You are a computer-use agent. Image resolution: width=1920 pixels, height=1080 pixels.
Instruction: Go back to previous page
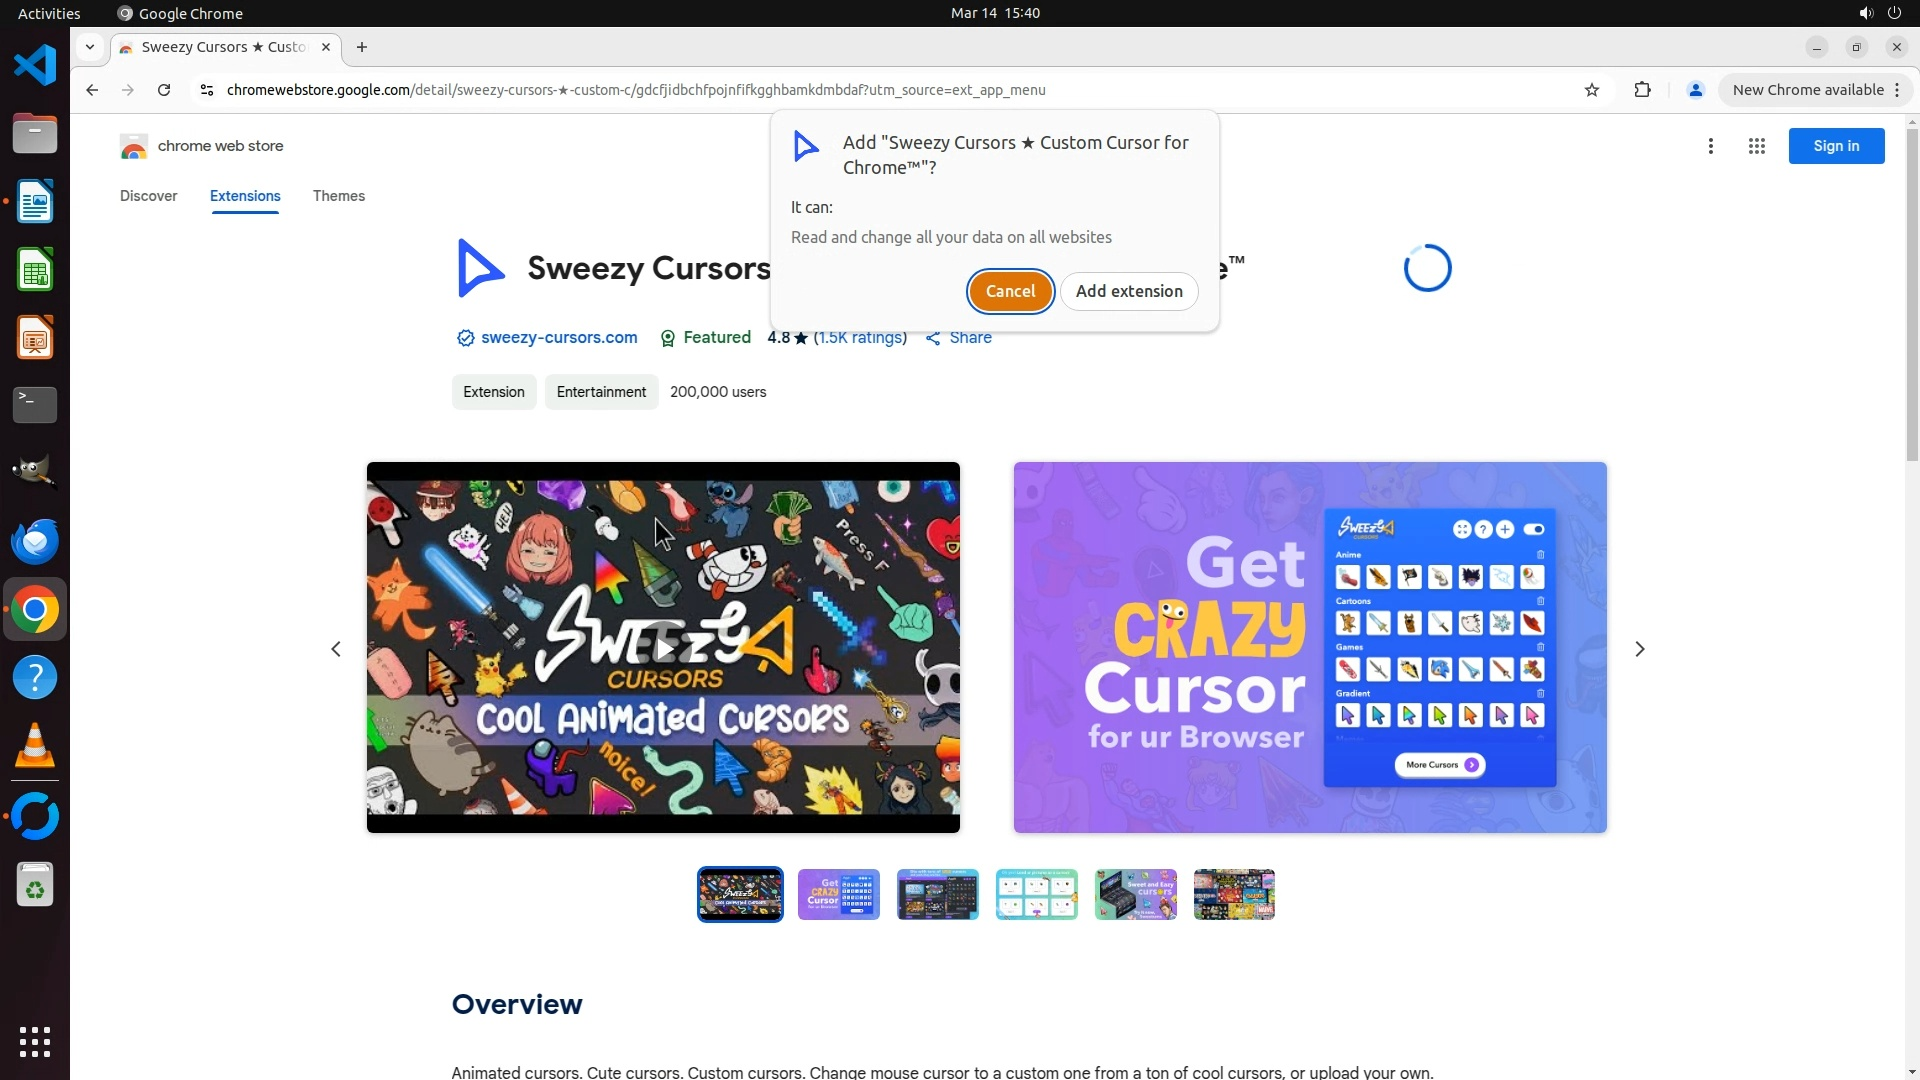click(92, 90)
